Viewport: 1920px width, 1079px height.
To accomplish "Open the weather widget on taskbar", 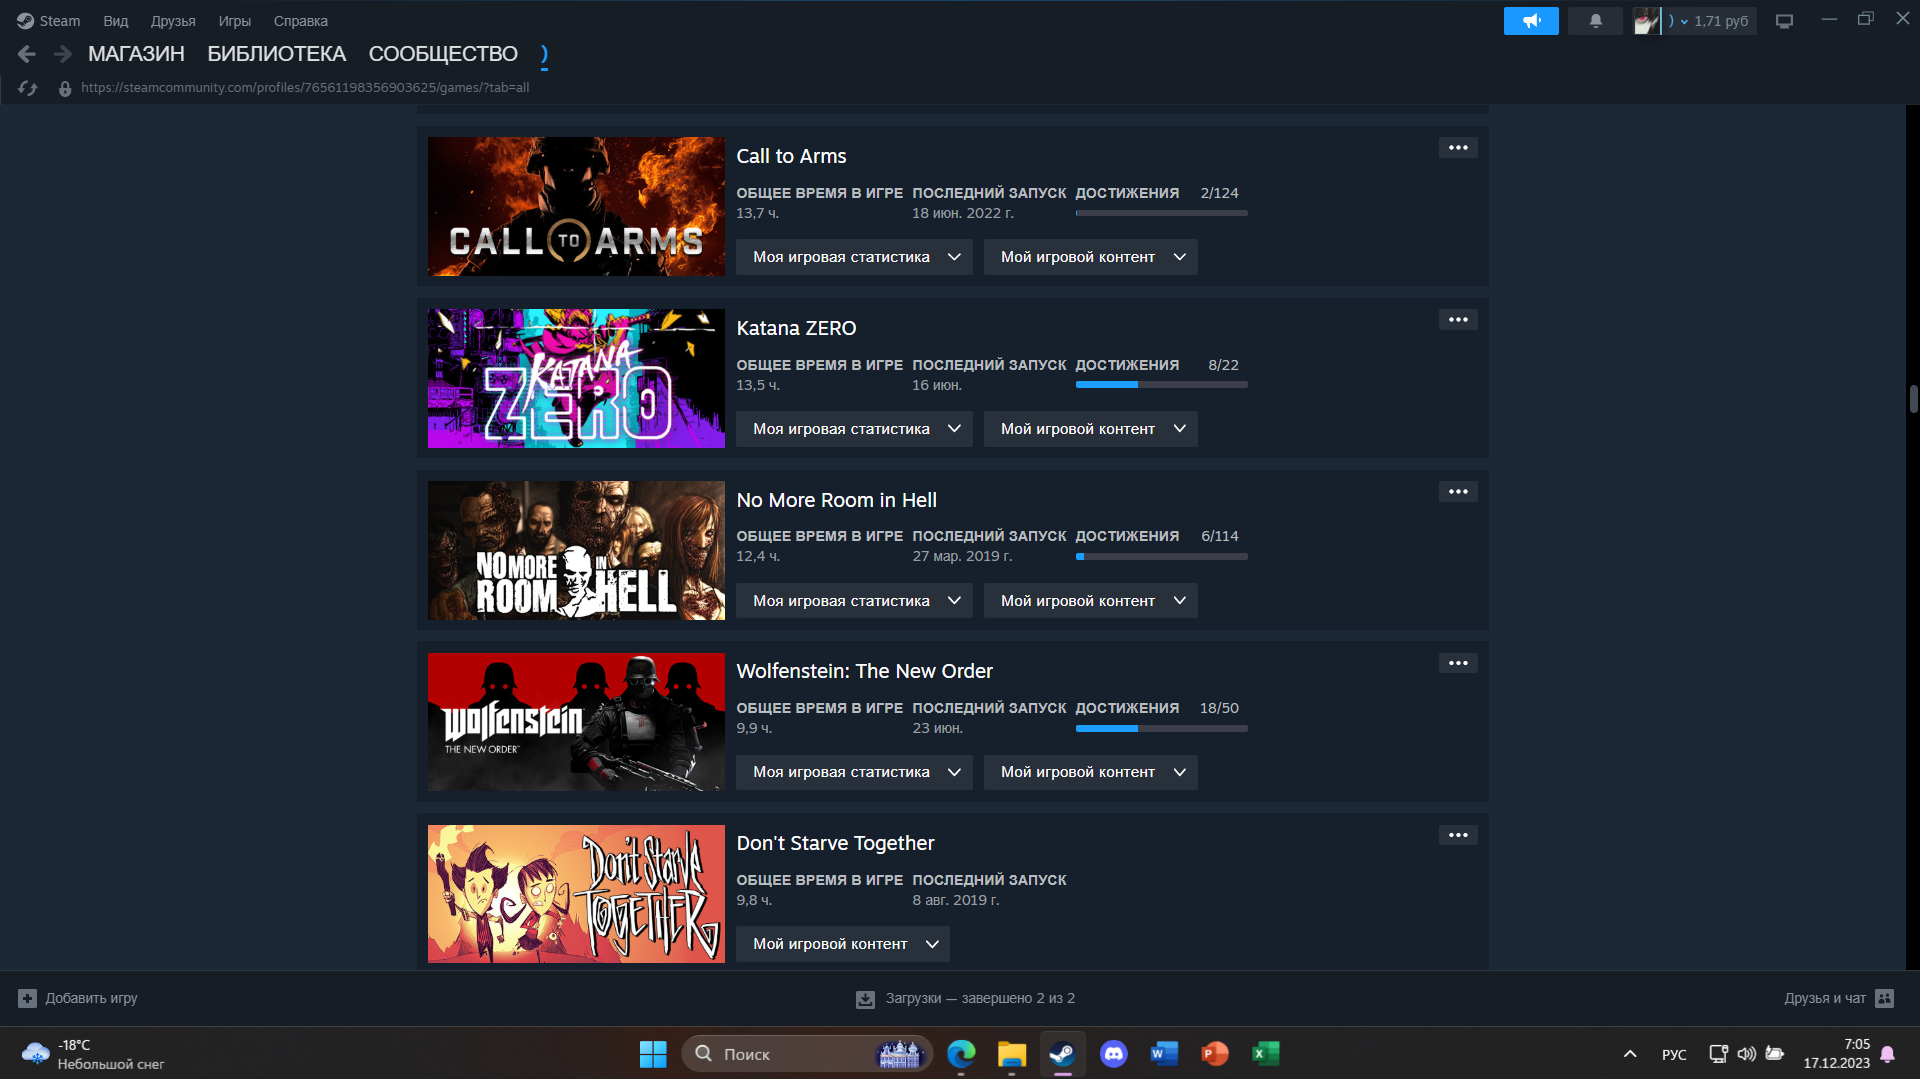I will pyautogui.click(x=92, y=1054).
